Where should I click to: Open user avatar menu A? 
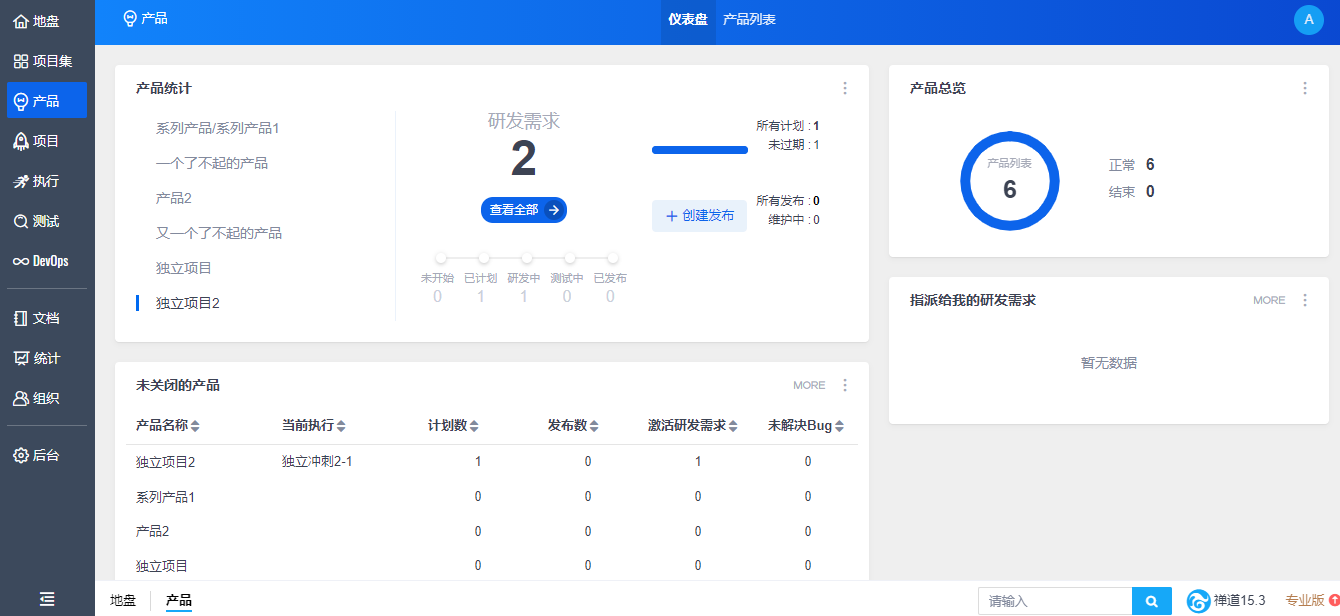click(1308, 20)
